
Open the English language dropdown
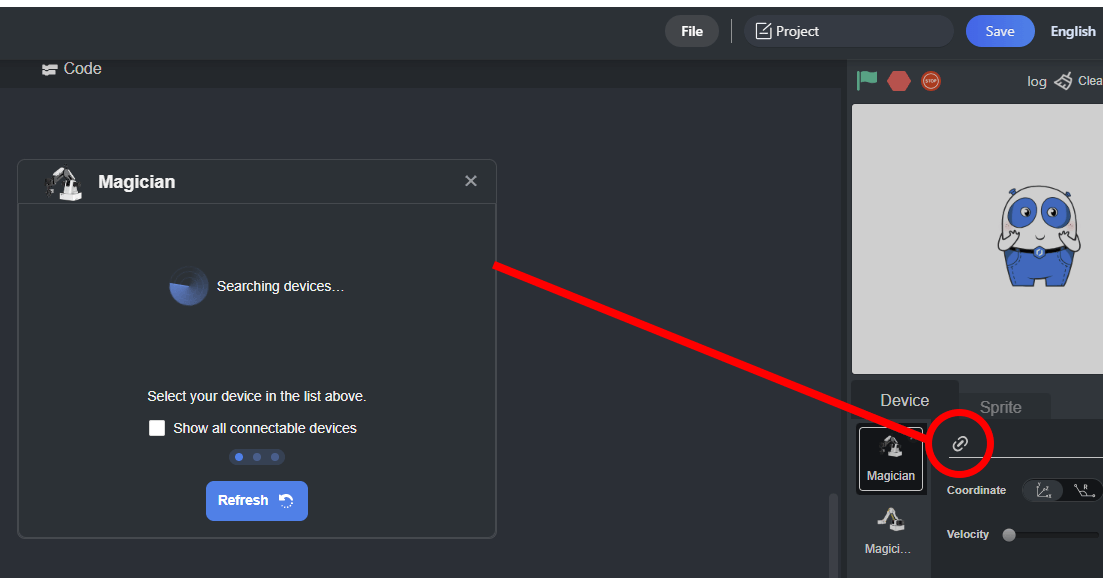[1073, 31]
